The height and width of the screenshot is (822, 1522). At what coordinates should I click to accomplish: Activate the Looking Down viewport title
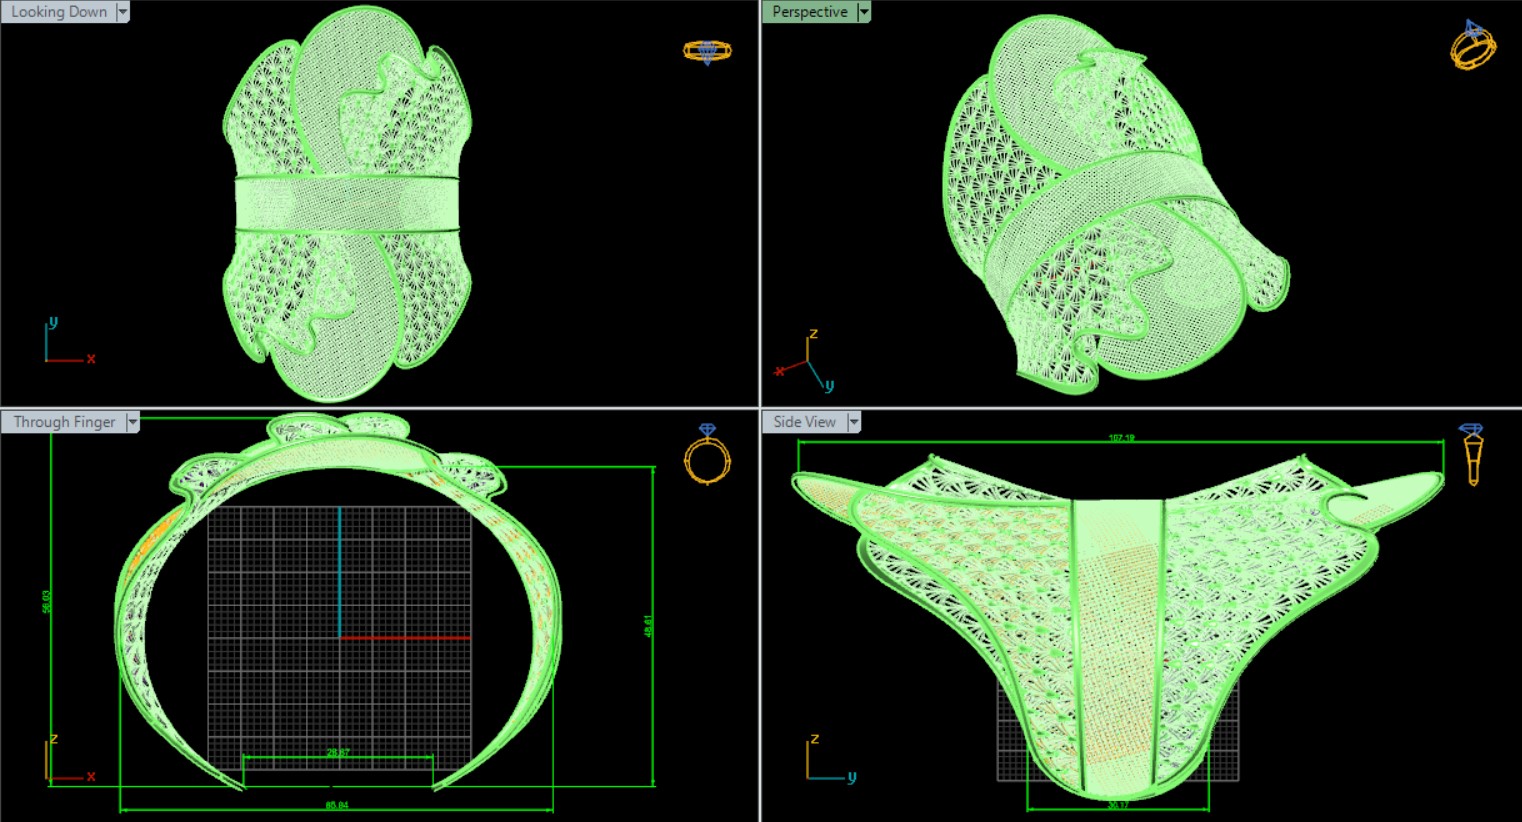59,12
